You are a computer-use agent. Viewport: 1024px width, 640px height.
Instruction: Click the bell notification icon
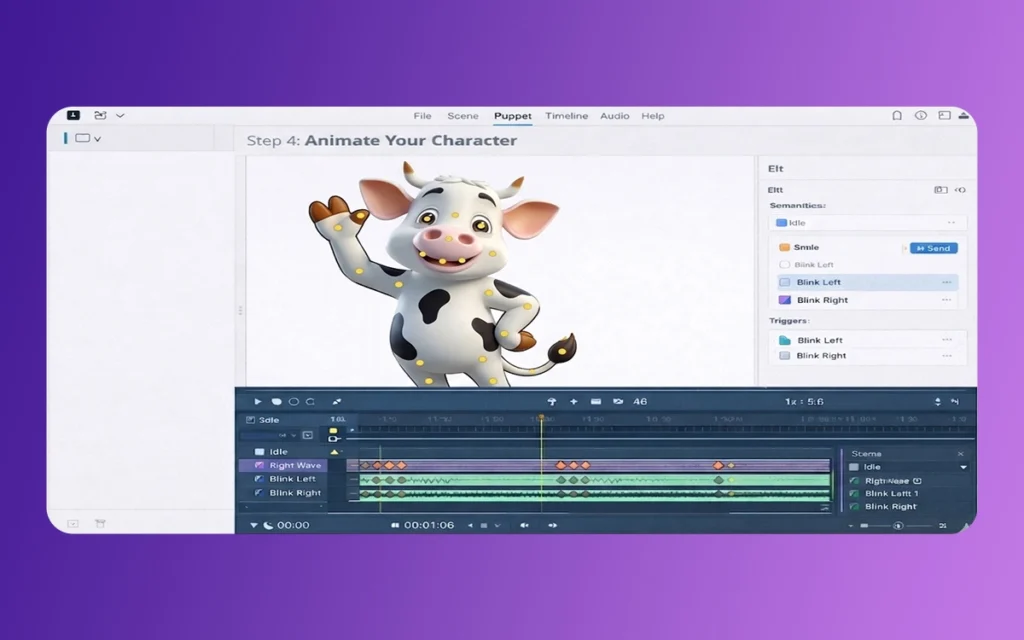click(x=897, y=116)
